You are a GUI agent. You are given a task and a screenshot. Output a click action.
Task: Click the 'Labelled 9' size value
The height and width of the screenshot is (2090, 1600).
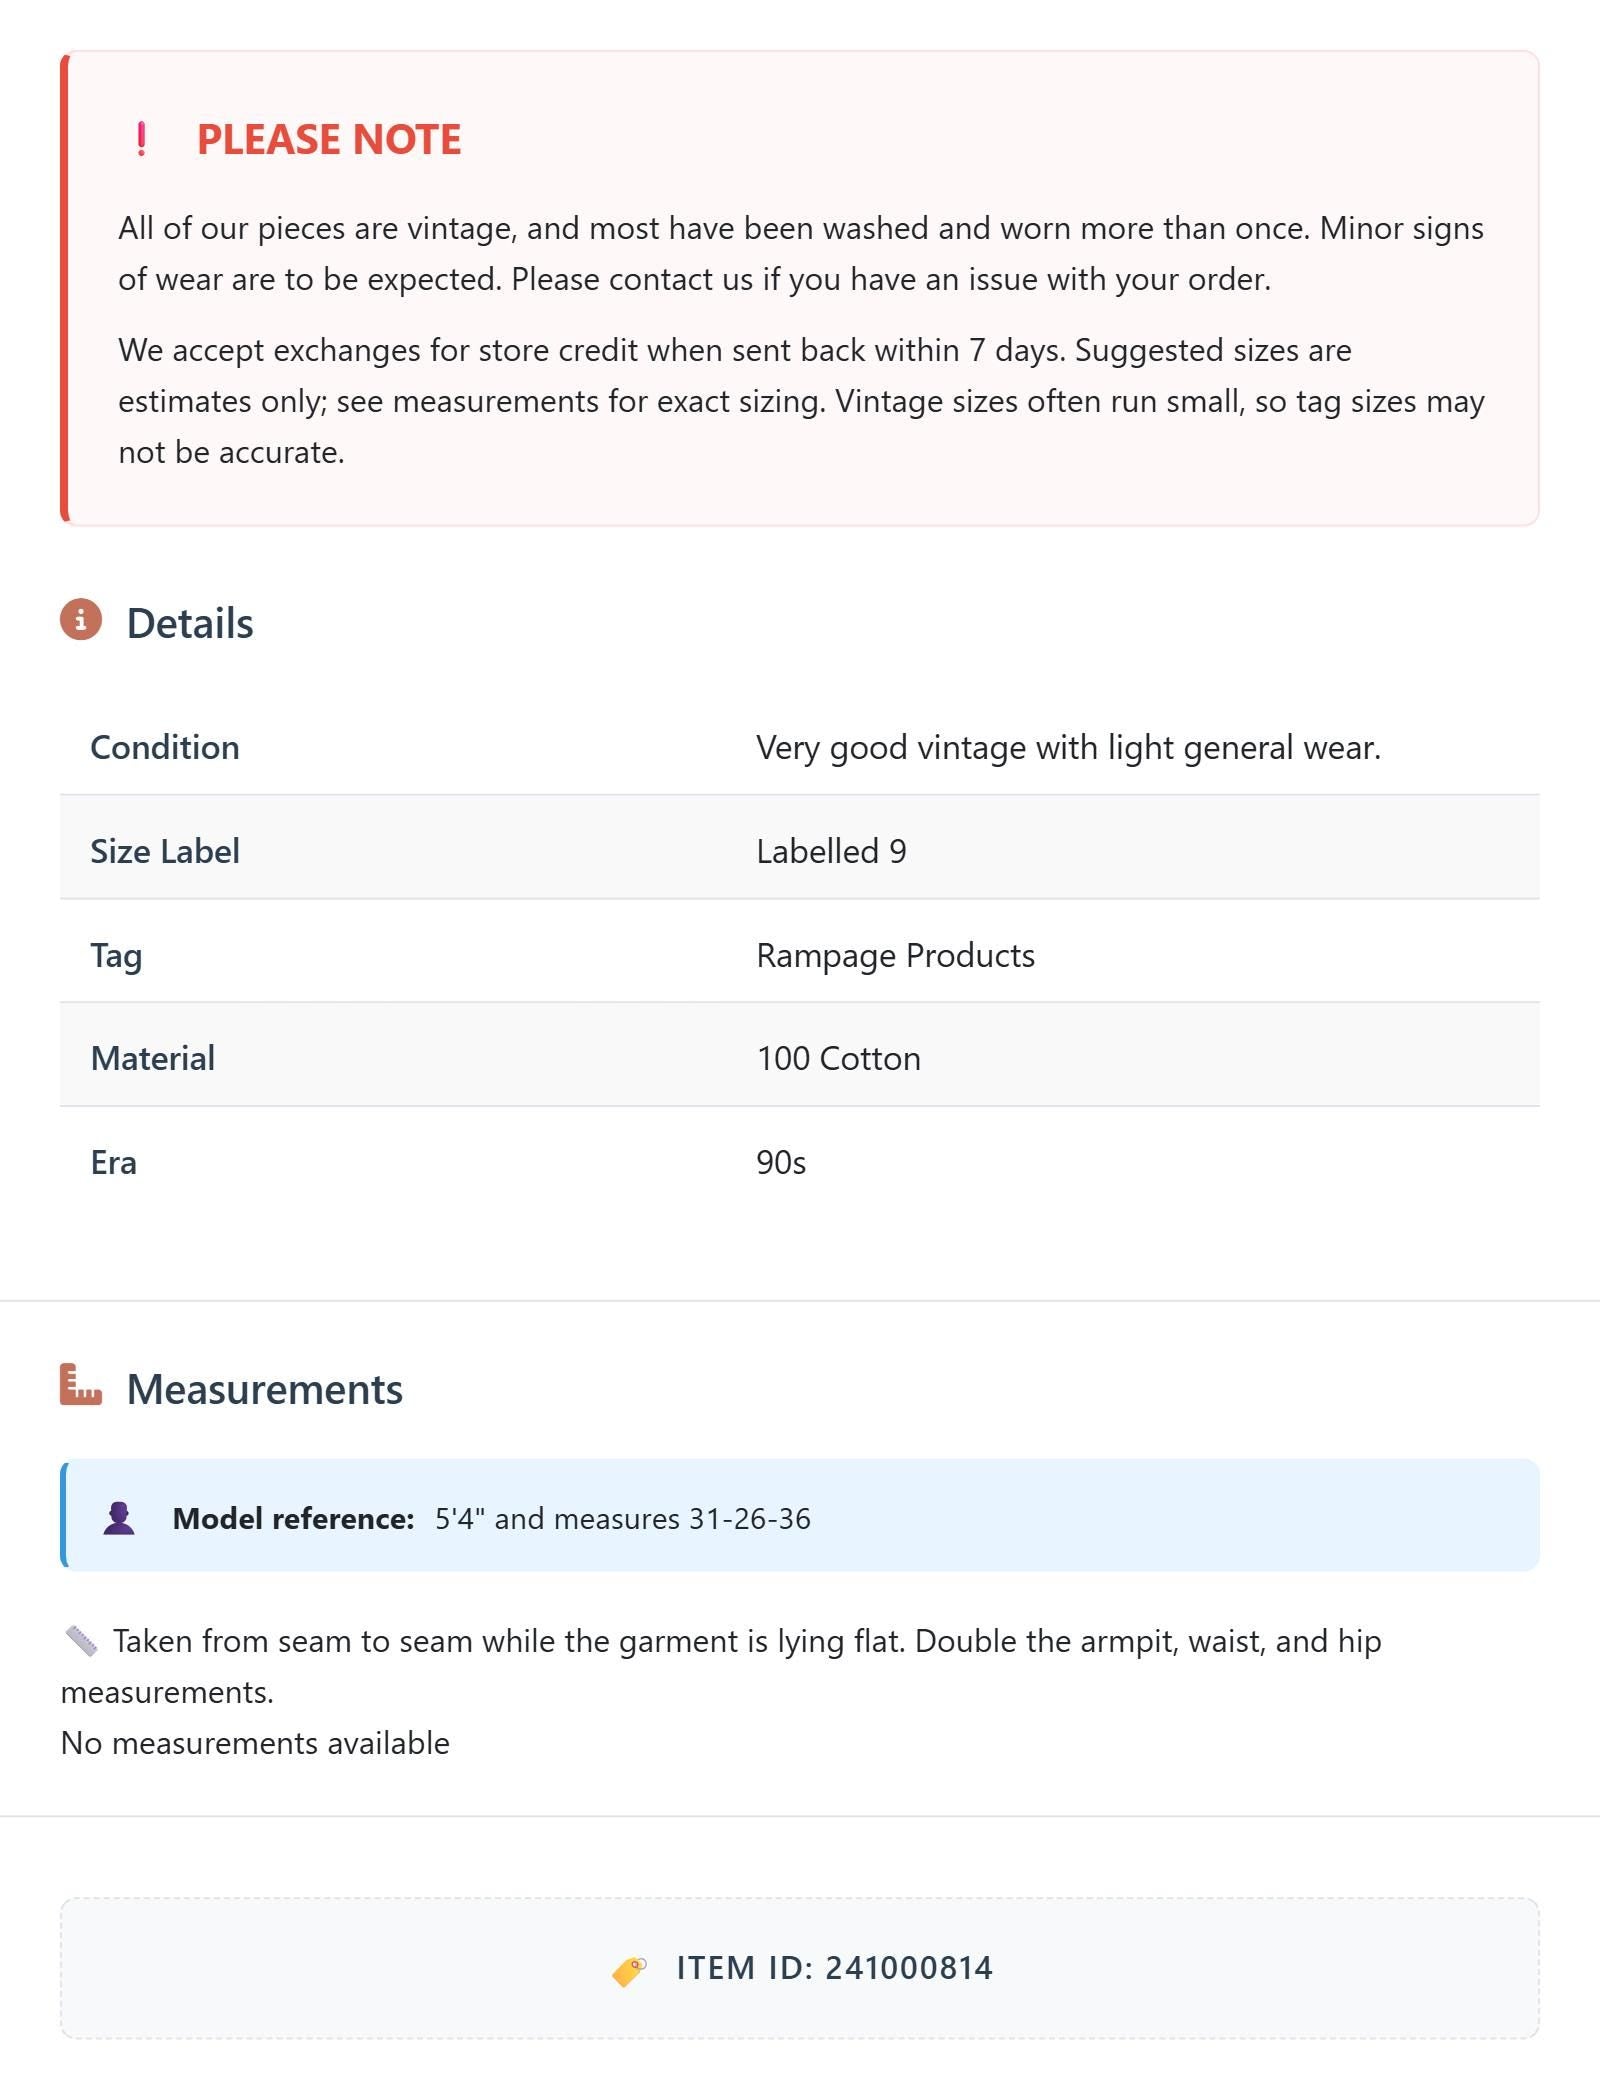tap(831, 851)
